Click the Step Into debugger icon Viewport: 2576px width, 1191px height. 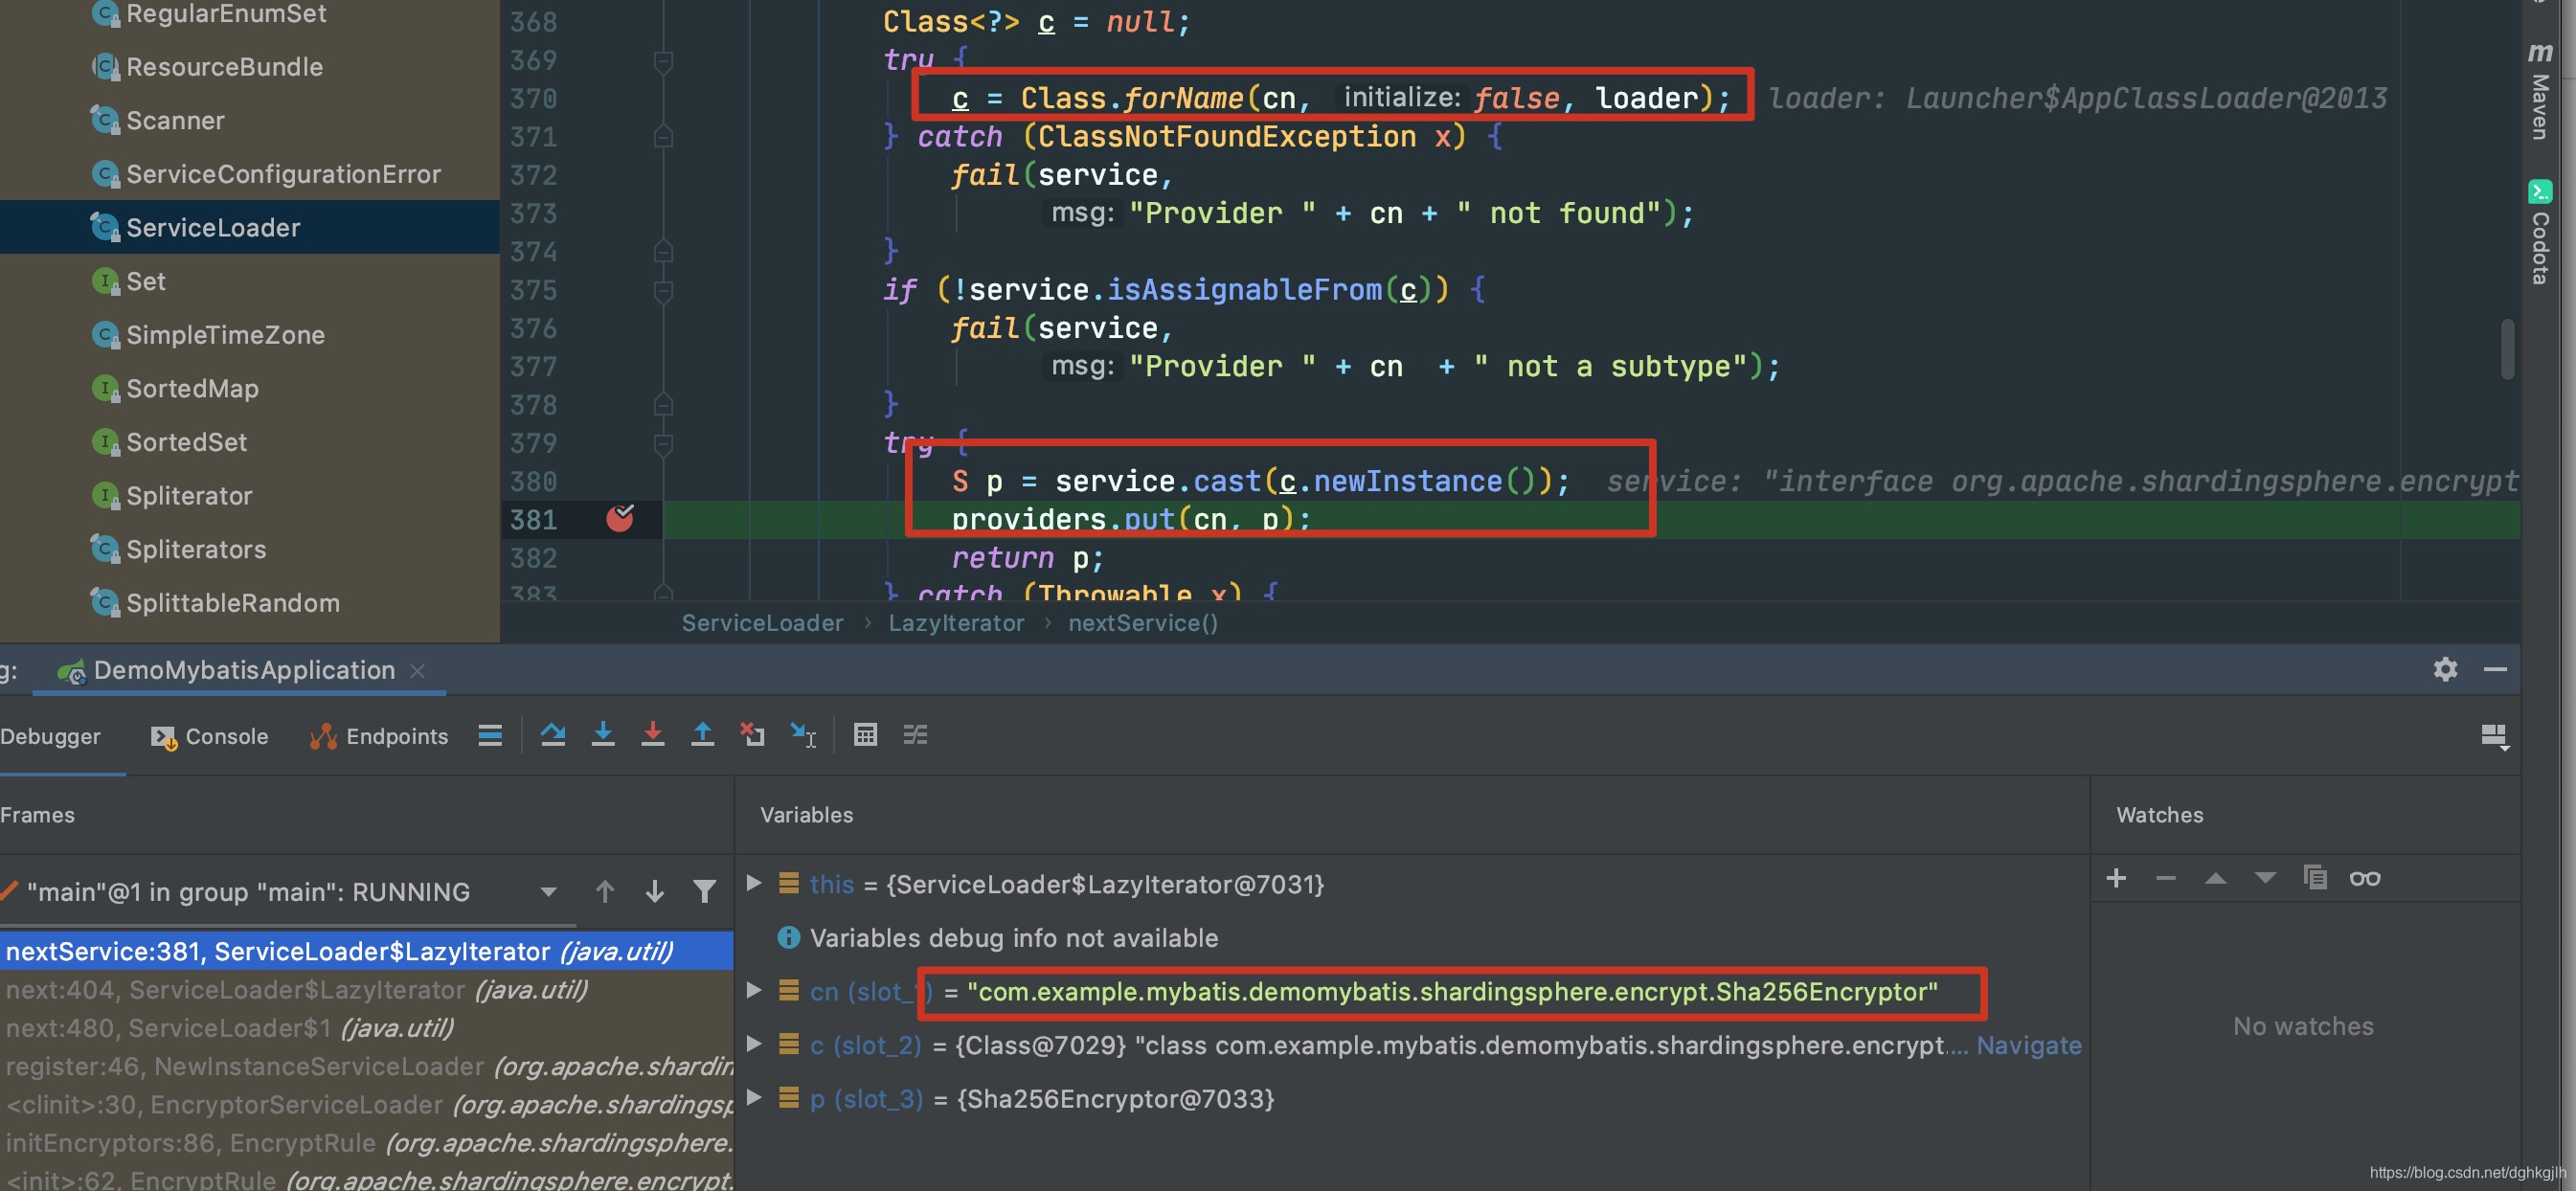coord(603,735)
